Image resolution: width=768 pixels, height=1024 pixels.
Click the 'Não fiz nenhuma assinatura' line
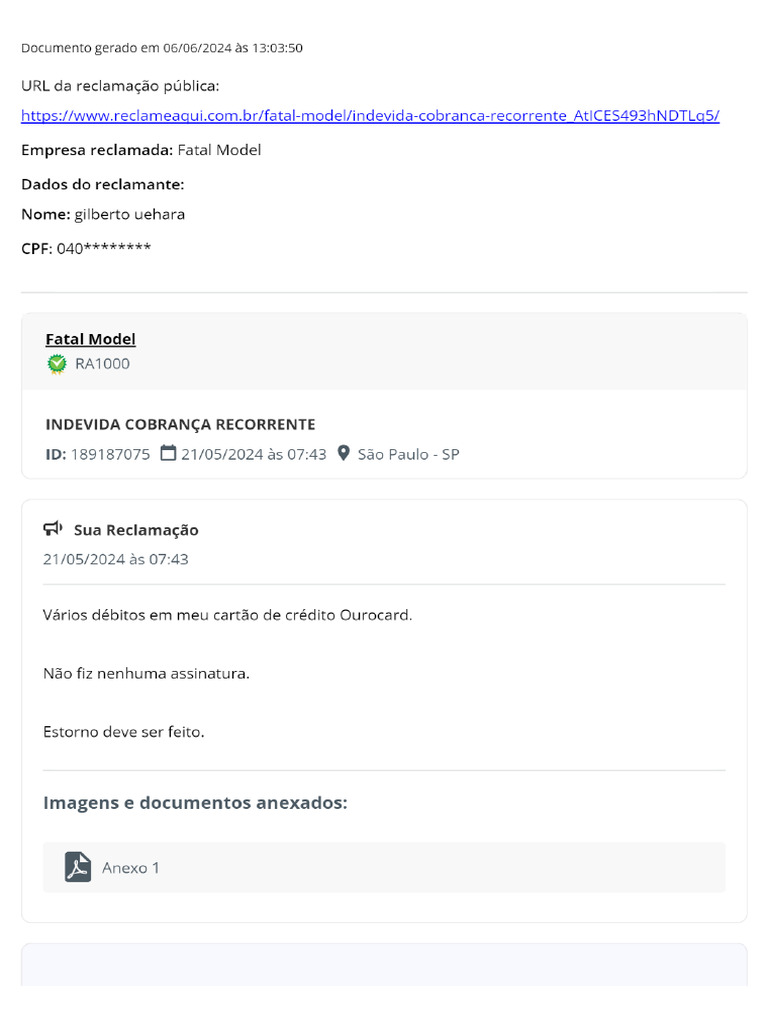(x=146, y=673)
